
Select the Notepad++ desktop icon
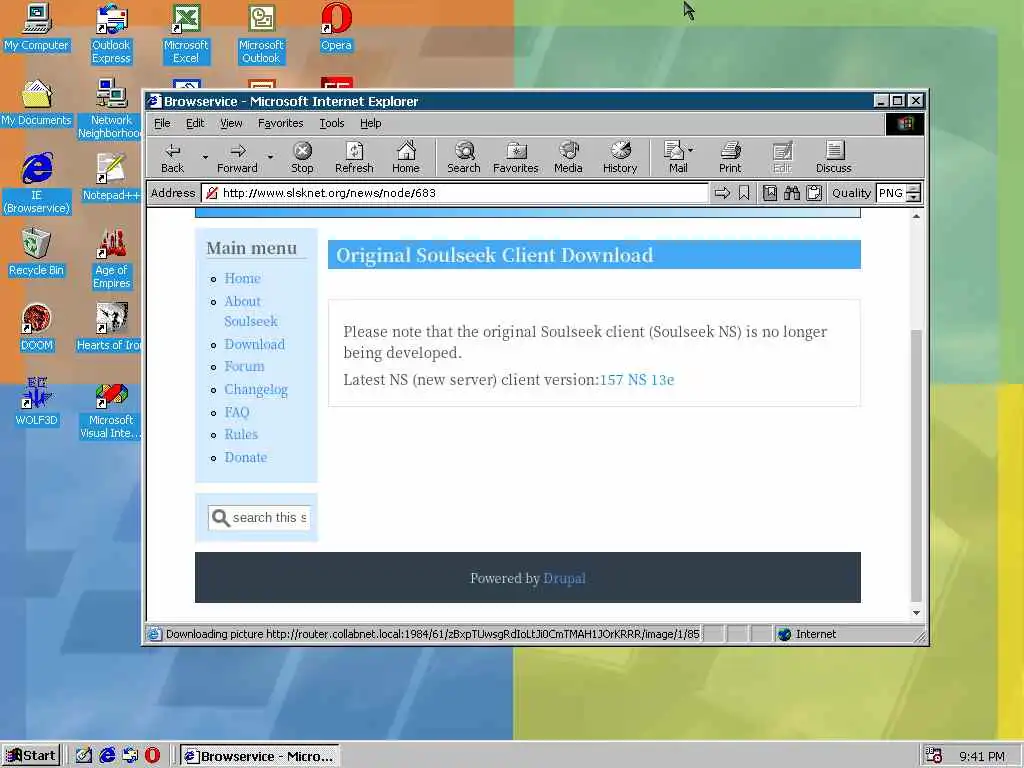pos(111,178)
